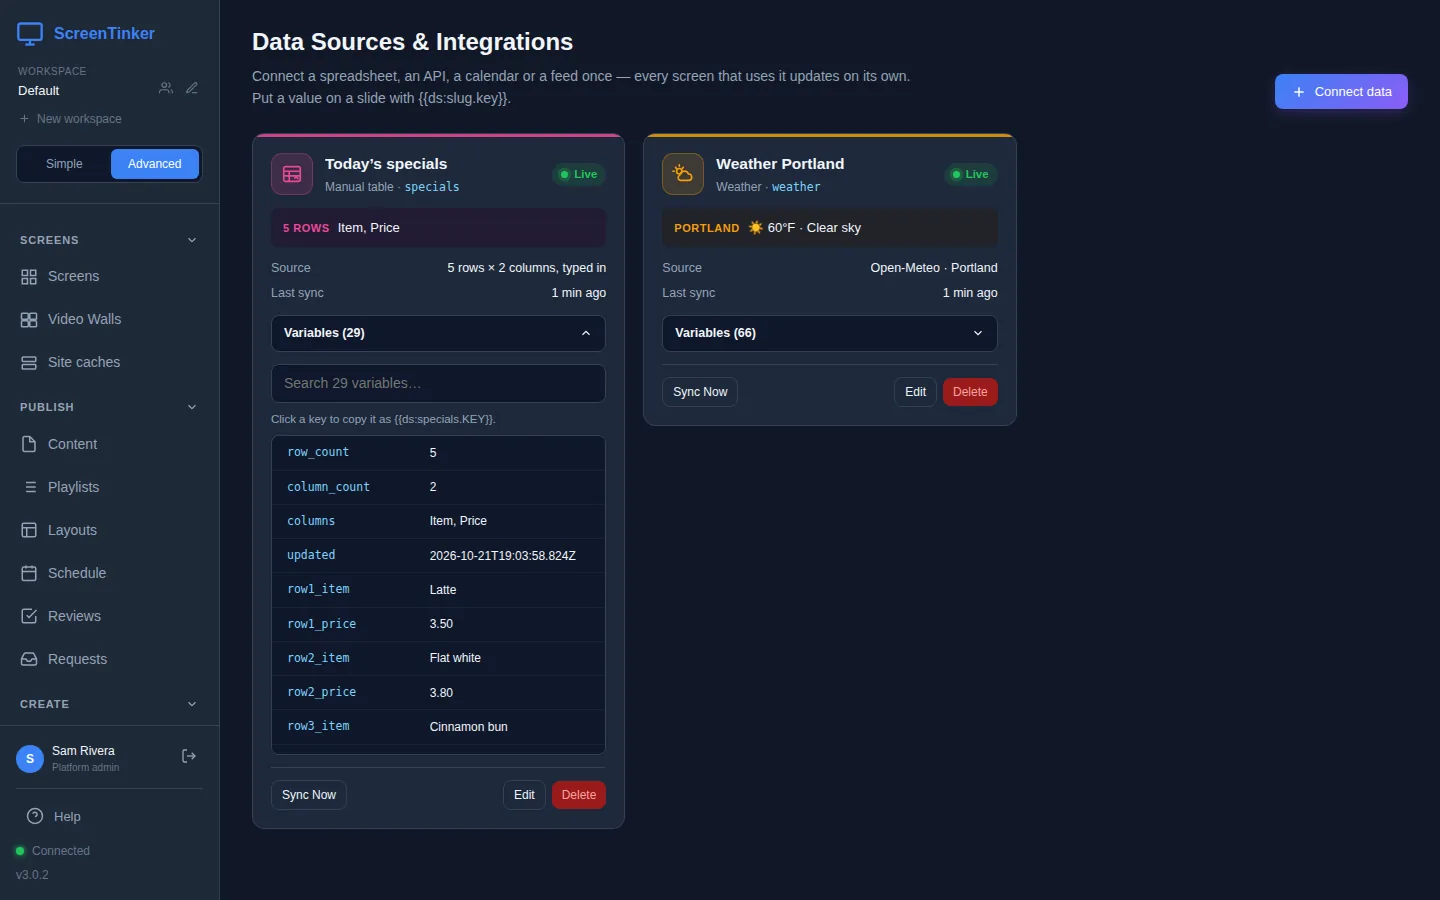1440x900 pixels.
Task: Delete the Weather Portland data source
Action: [x=970, y=392]
